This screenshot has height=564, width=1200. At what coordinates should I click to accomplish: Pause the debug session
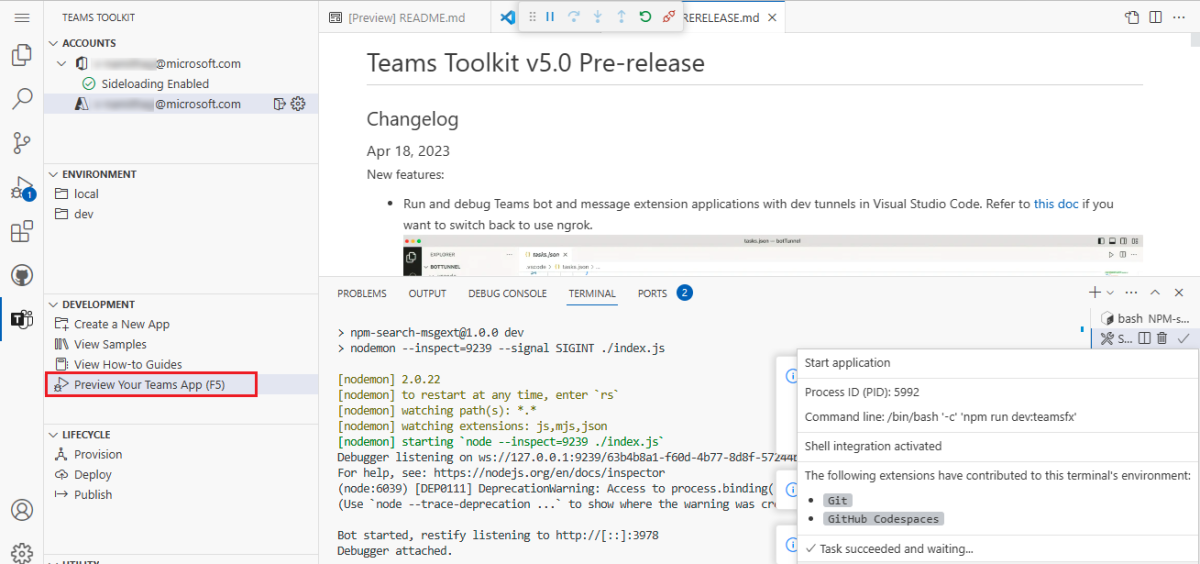[x=550, y=17]
